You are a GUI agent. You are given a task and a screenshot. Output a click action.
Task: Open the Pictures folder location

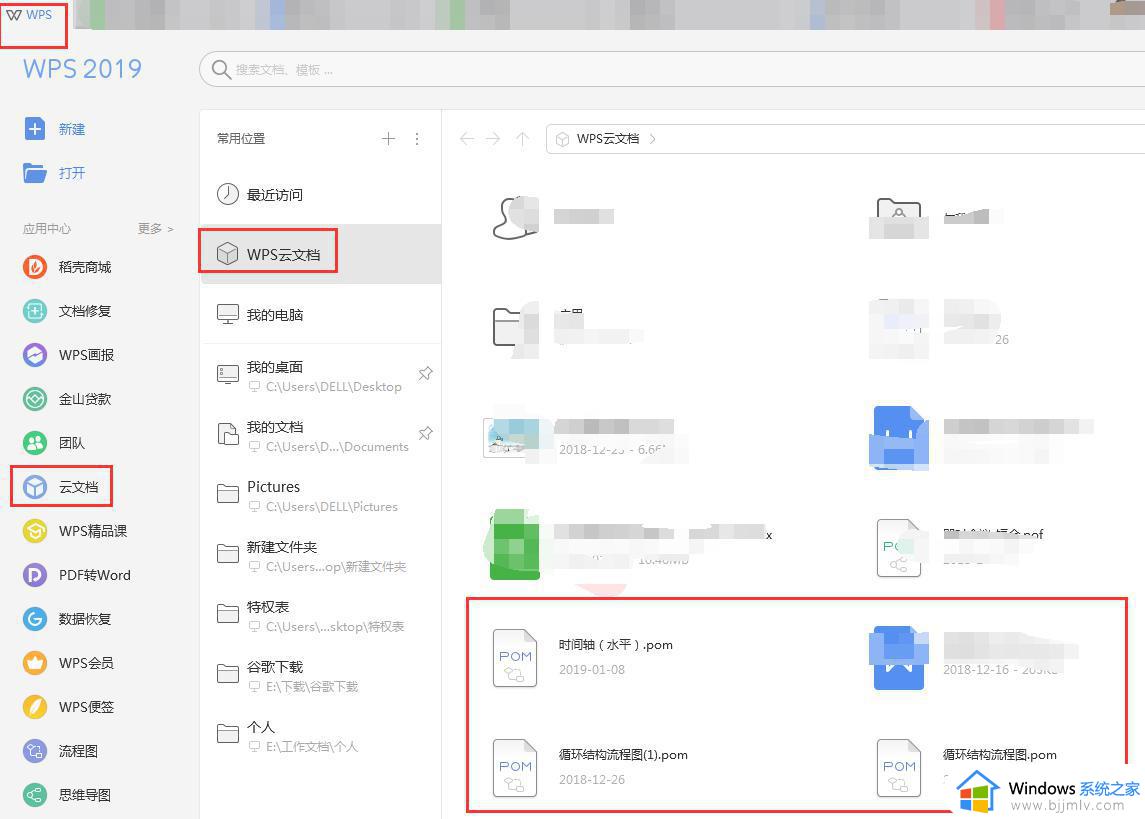click(321, 496)
